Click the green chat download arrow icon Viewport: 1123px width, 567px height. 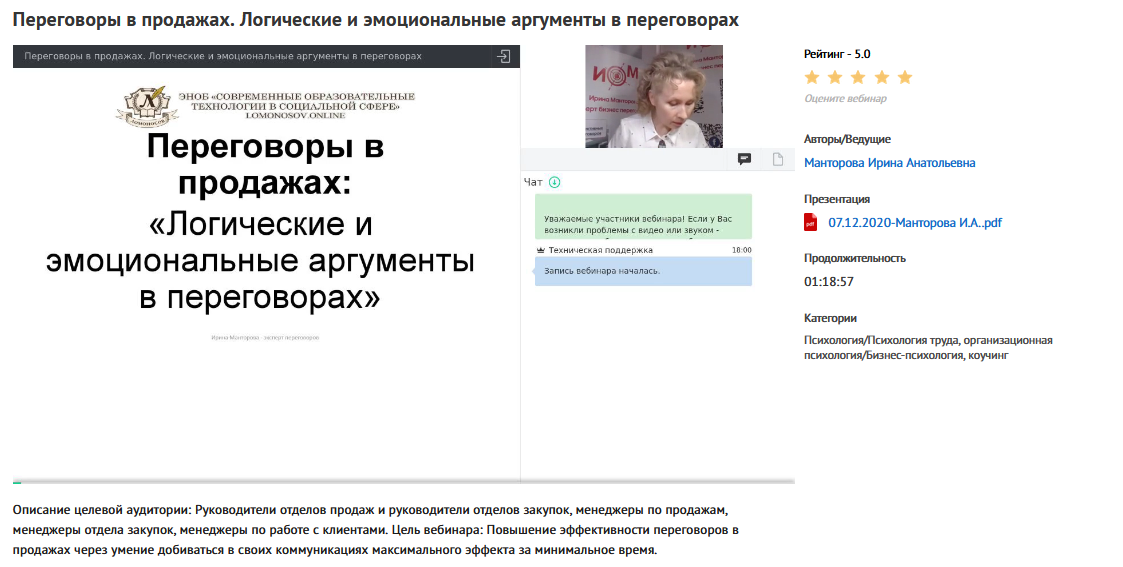[x=555, y=182]
